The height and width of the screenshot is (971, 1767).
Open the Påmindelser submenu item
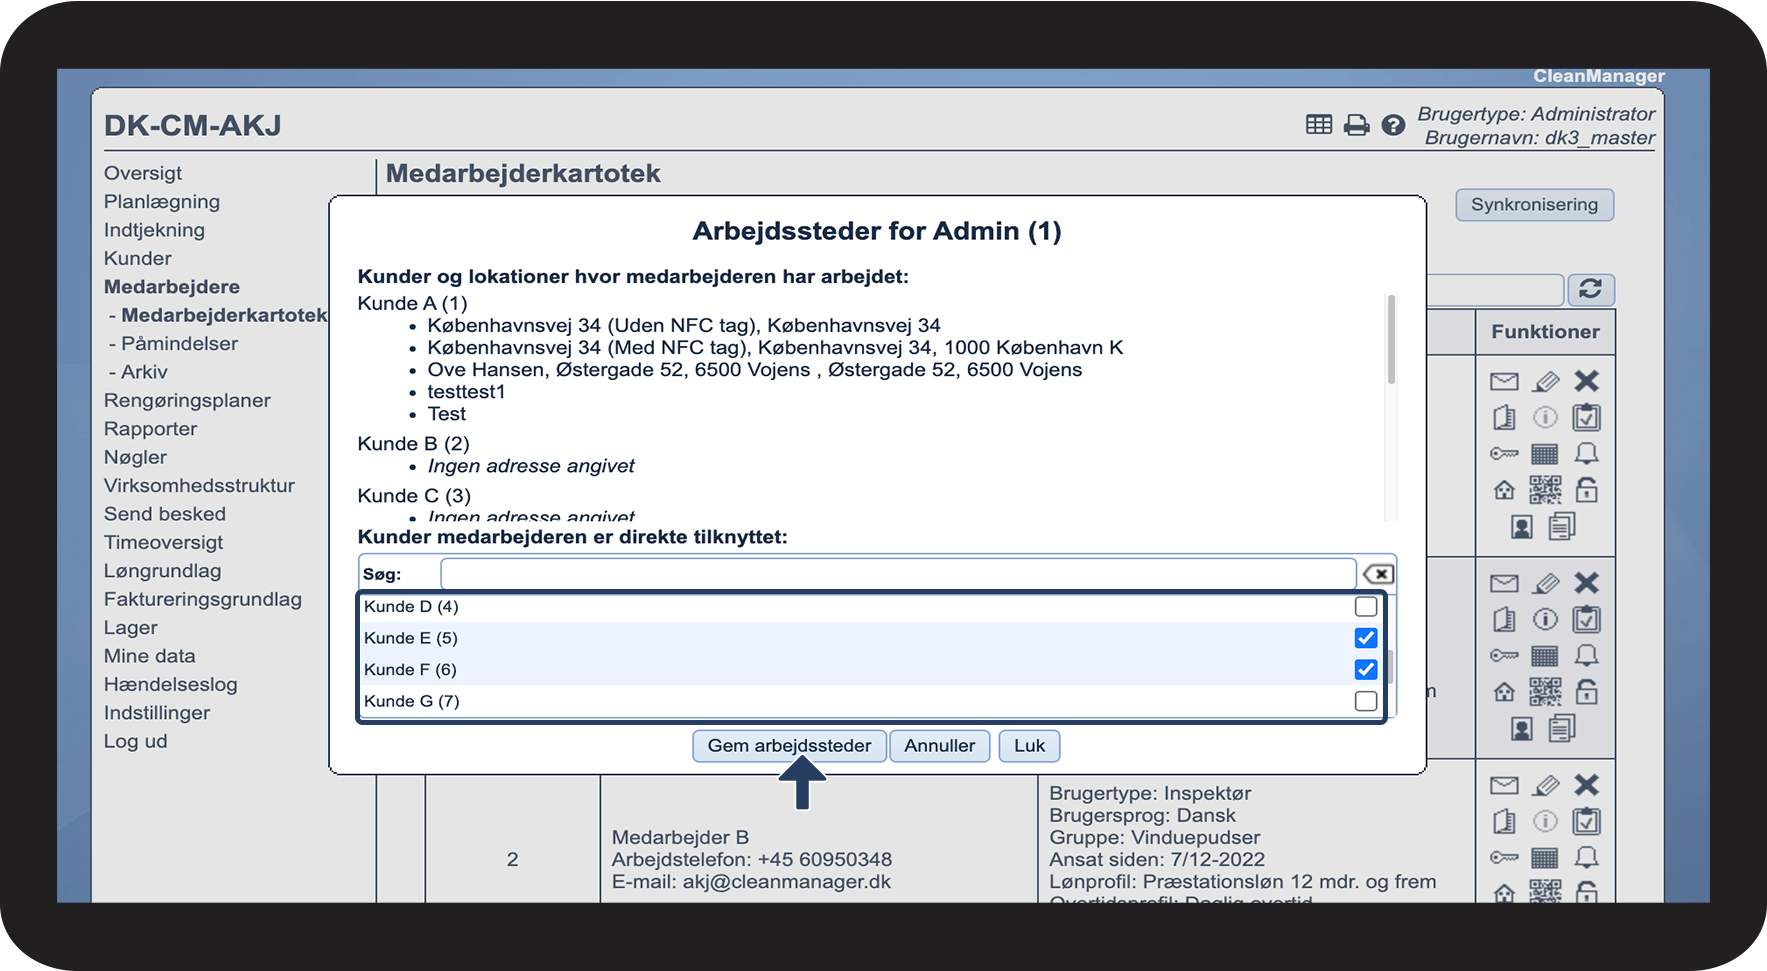pyautogui.click(x=179, y=343)
